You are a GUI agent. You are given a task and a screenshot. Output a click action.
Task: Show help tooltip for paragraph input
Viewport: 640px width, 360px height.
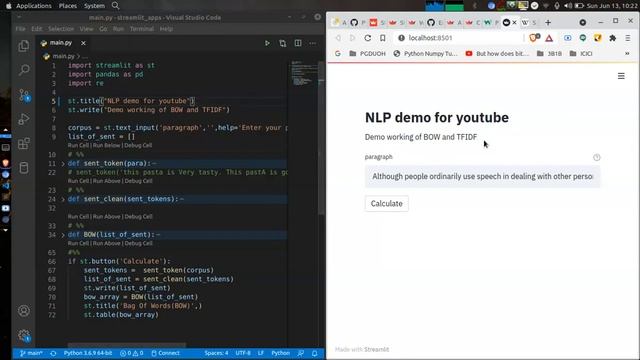[597, 157]
